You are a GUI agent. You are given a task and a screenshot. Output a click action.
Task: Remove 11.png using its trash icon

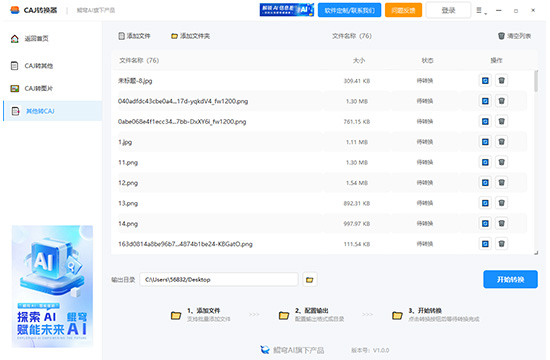click(x=502, y=162)
